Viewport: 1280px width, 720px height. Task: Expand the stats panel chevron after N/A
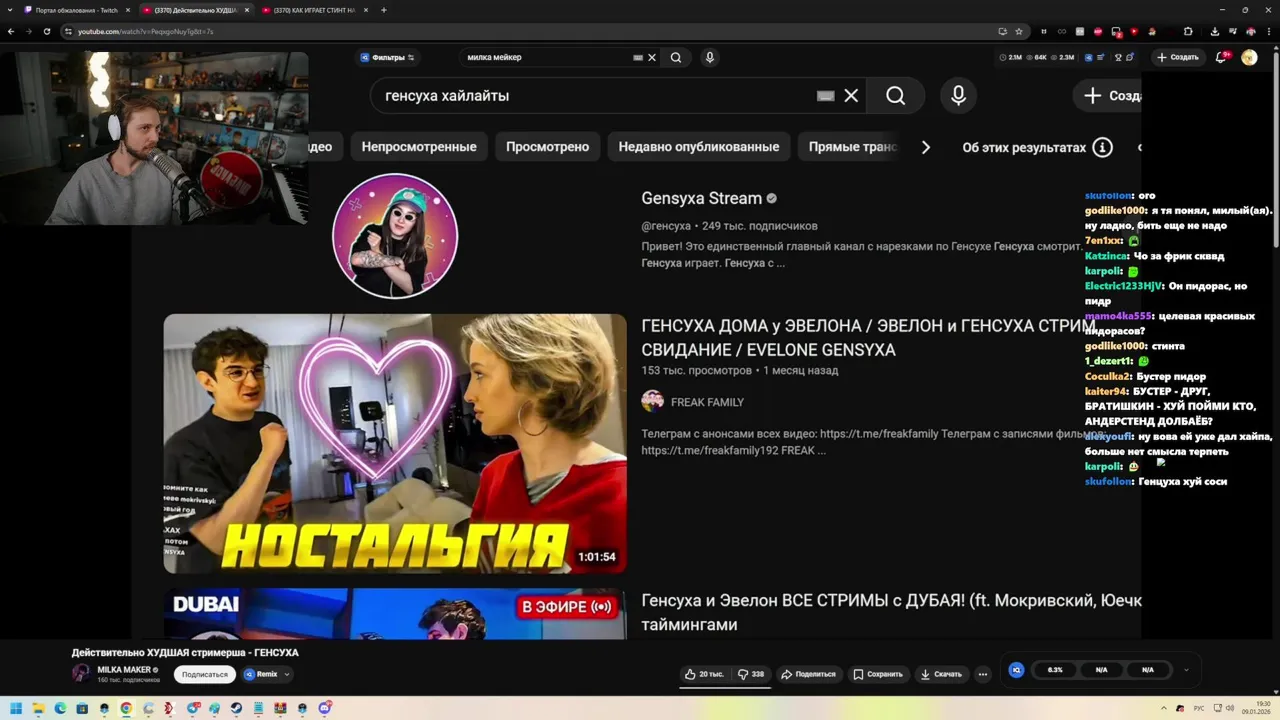pyautogui.click(x=1186, y=670)
